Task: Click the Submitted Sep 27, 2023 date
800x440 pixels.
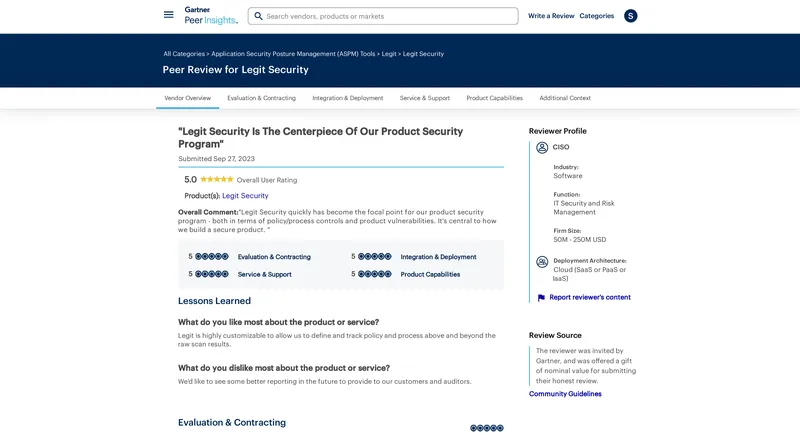Action: tap(216, 159)
